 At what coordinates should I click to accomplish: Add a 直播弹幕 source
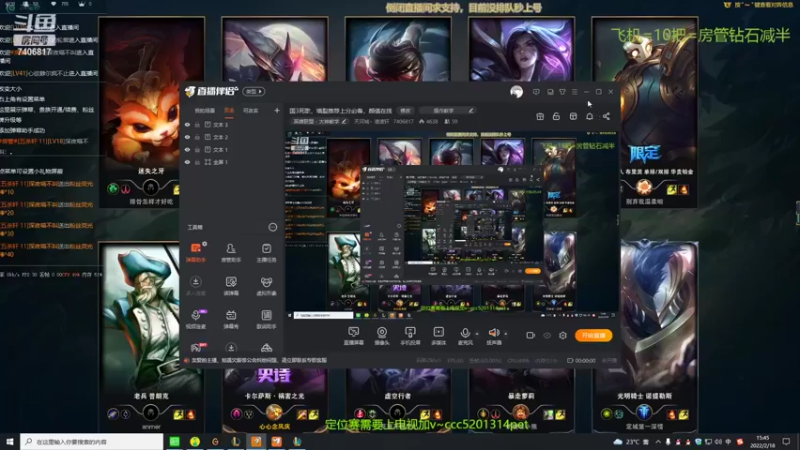354,336
